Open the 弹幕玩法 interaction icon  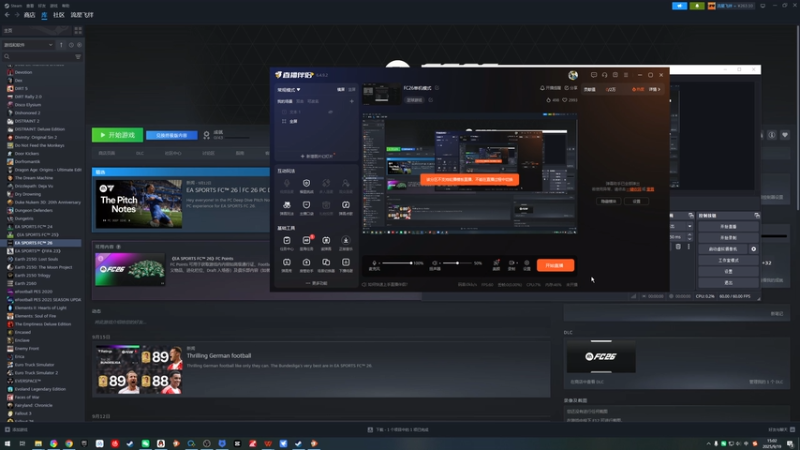click(x=287, y=207)
